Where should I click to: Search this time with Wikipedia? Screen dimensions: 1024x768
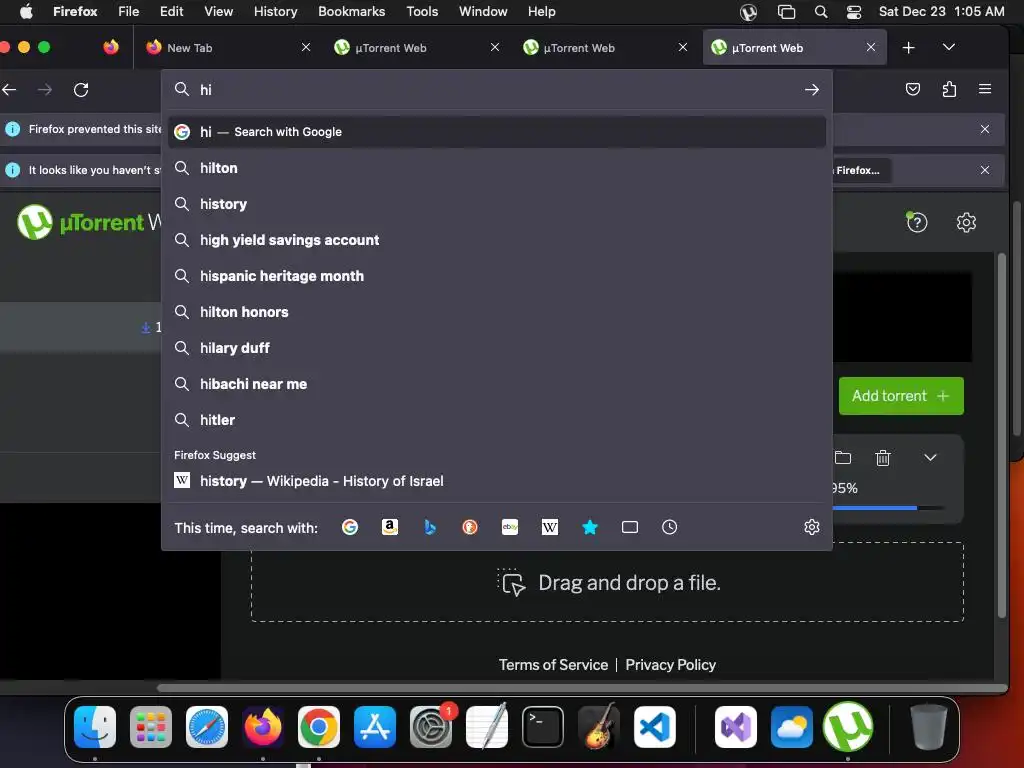(550, 527)
